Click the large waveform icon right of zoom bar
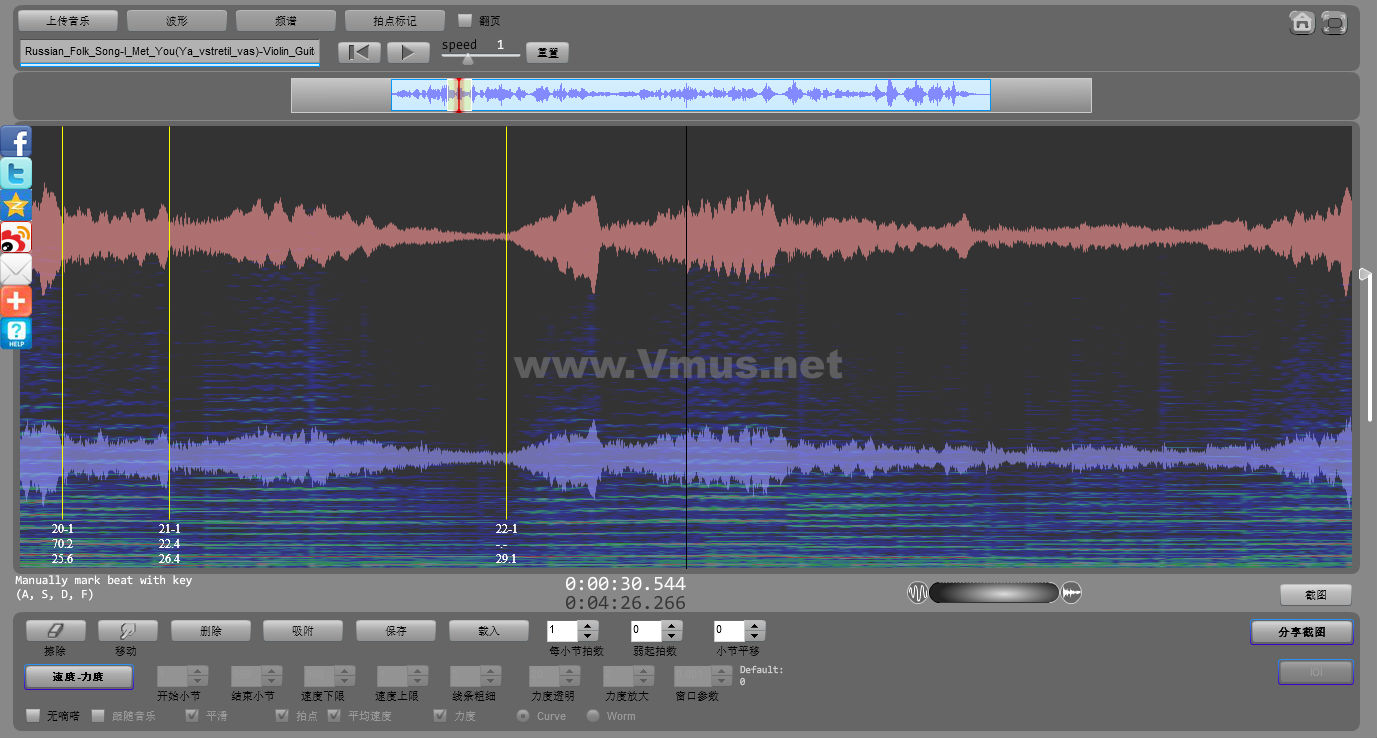 click(1072, 593)
